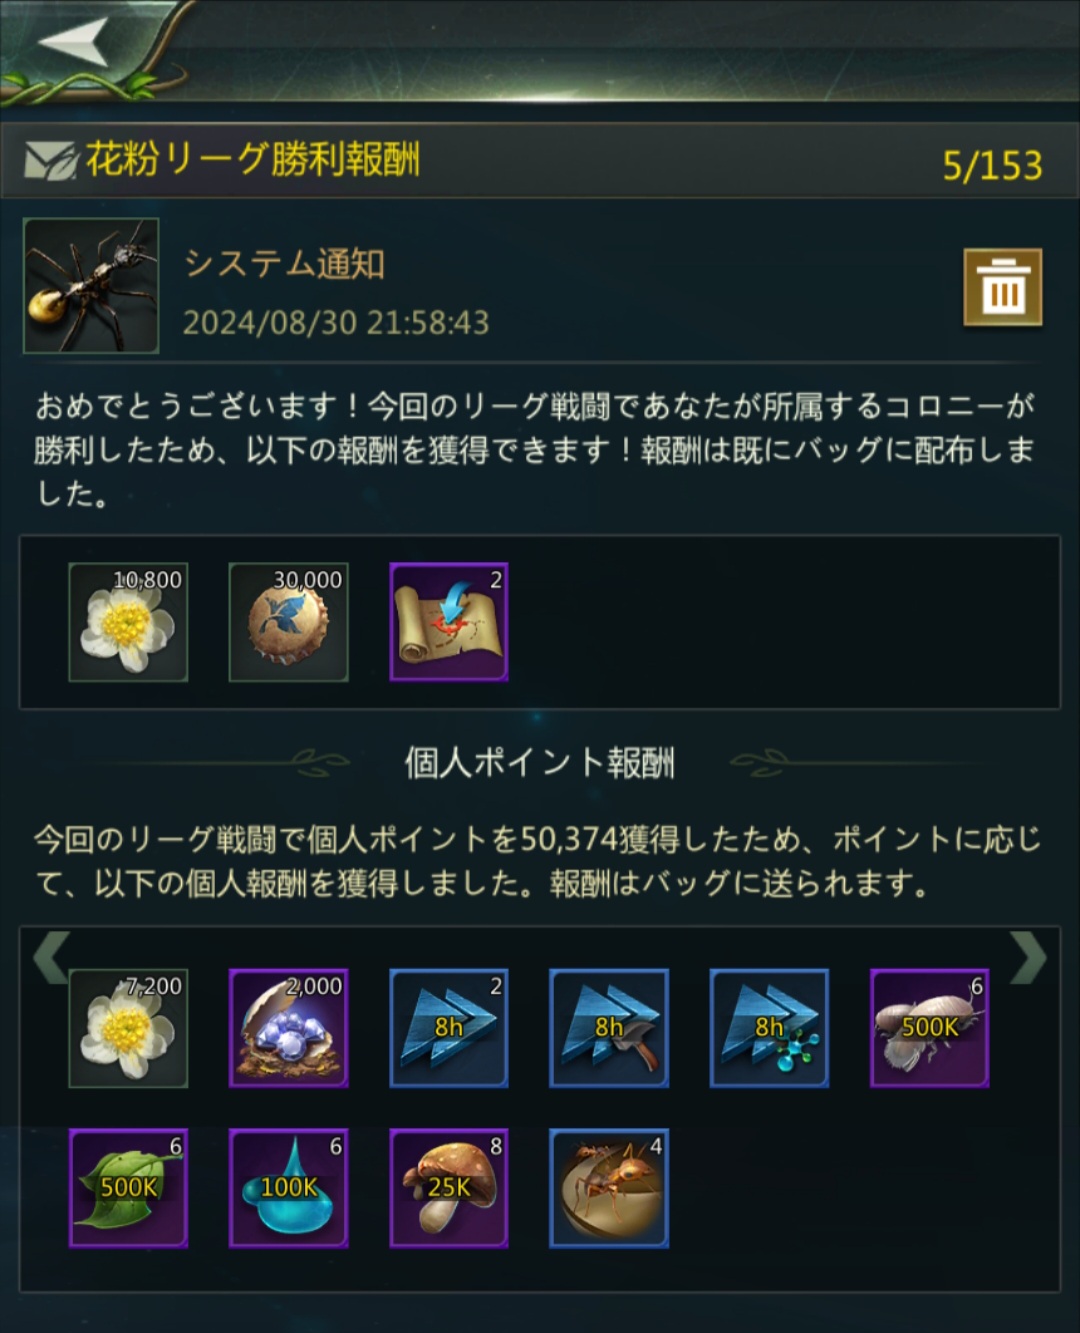Select the shell with gems reward 2,000
1080x1333 pixels.
[x=289, y=1028]
